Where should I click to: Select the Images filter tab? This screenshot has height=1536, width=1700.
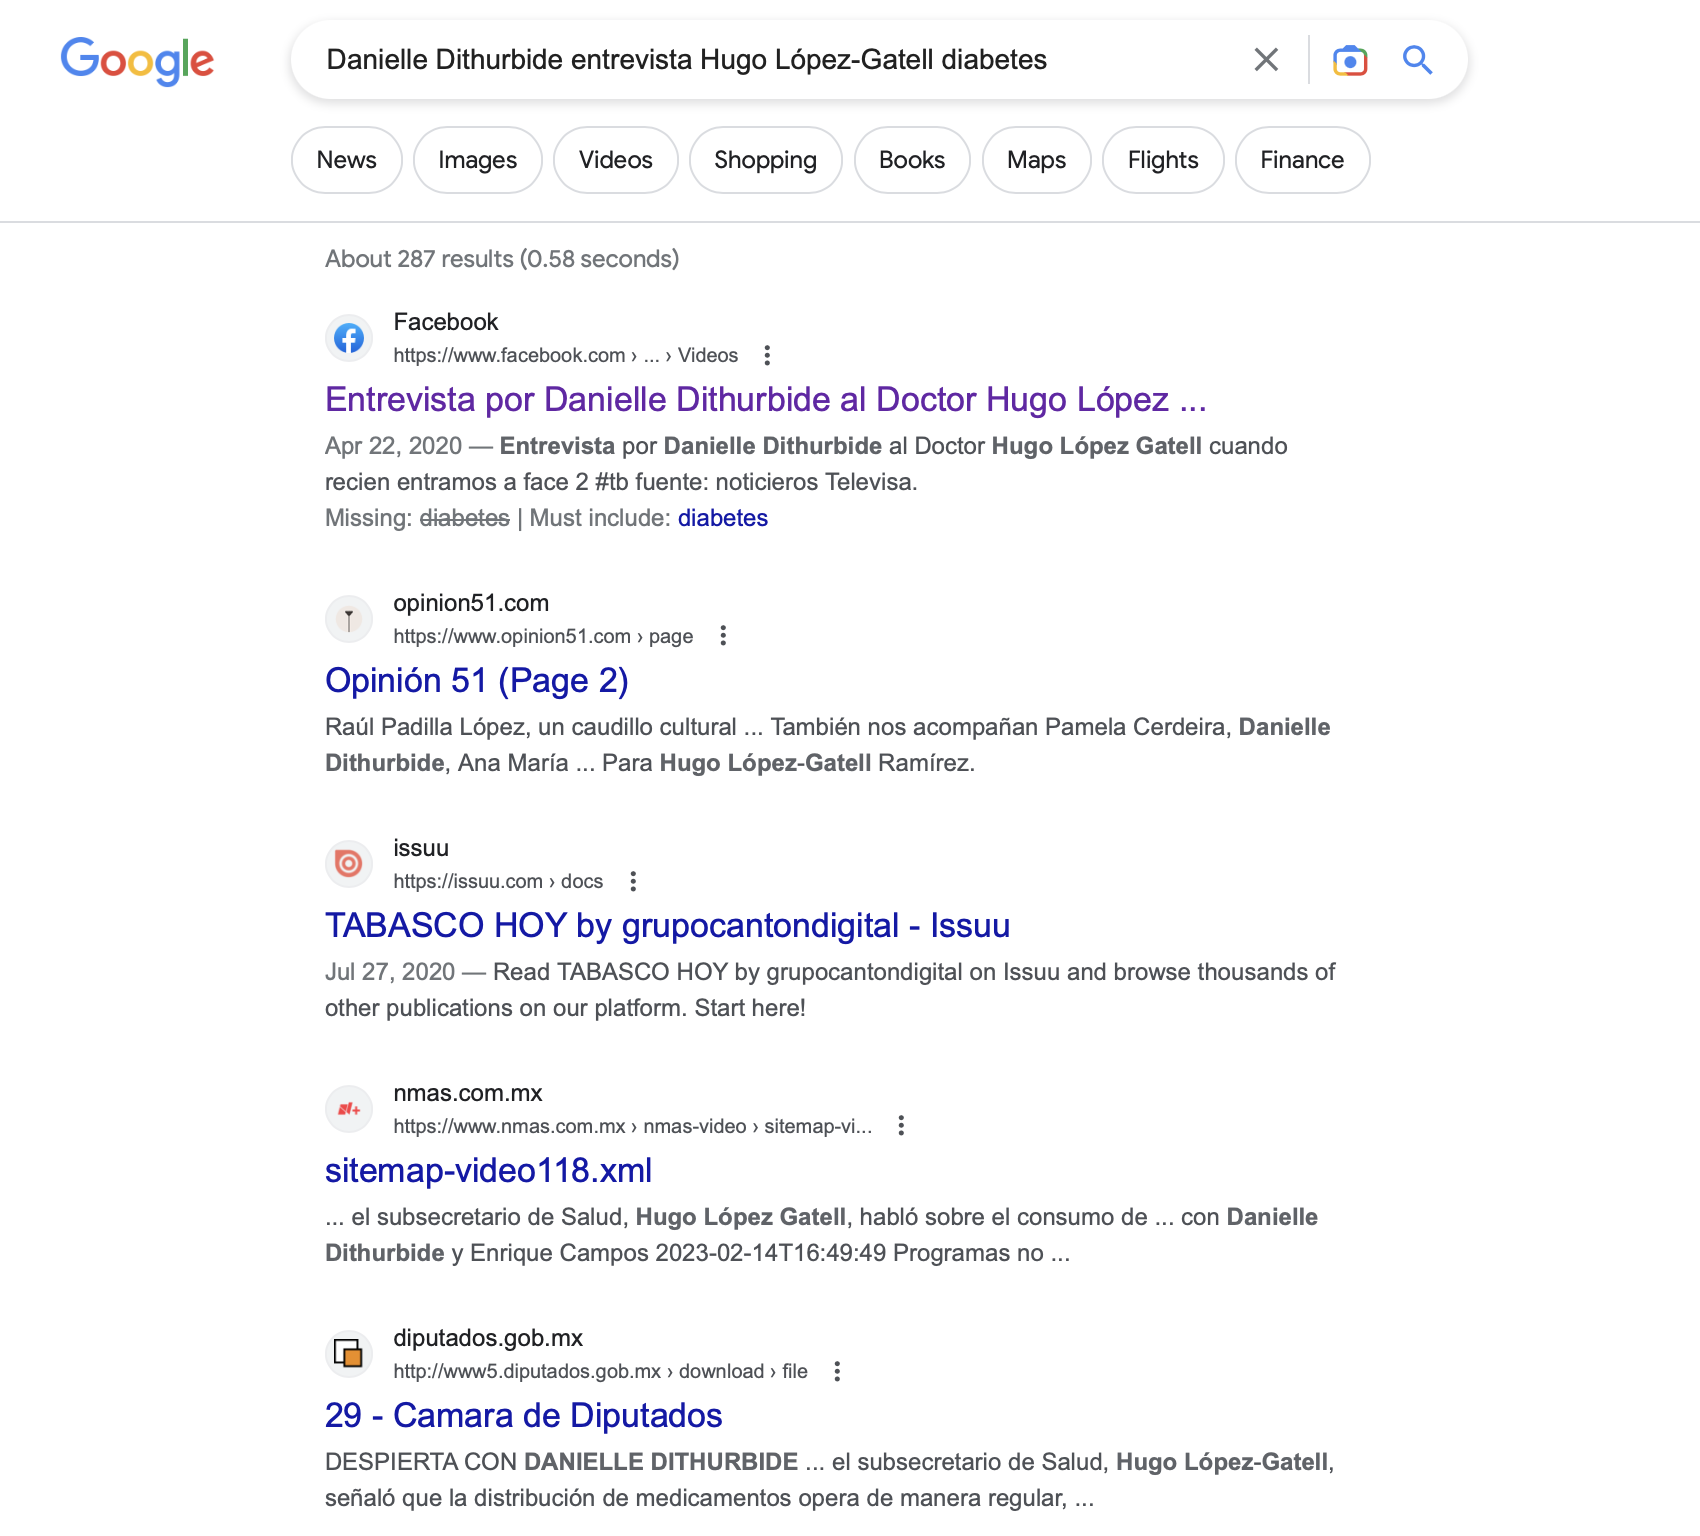[x=477, y=160]
